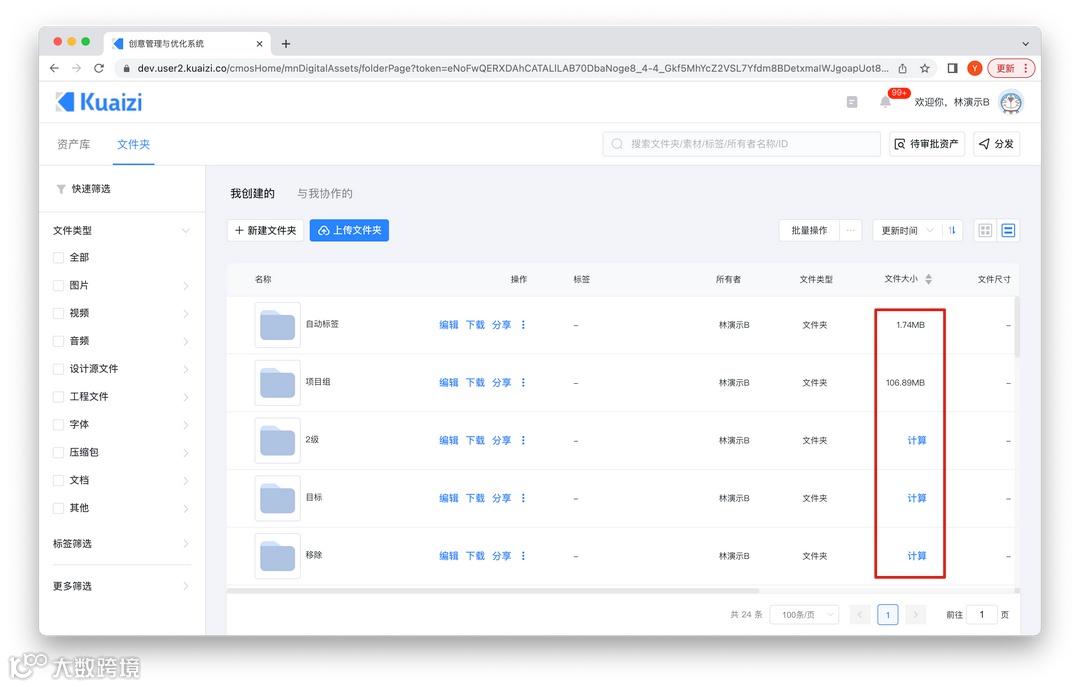Open more actions for 自动标签 folder

point(521,324)
